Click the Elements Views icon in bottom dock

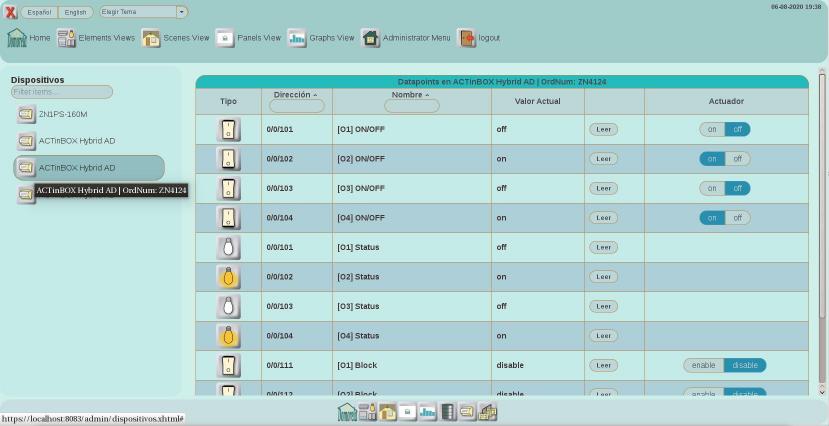367,412
